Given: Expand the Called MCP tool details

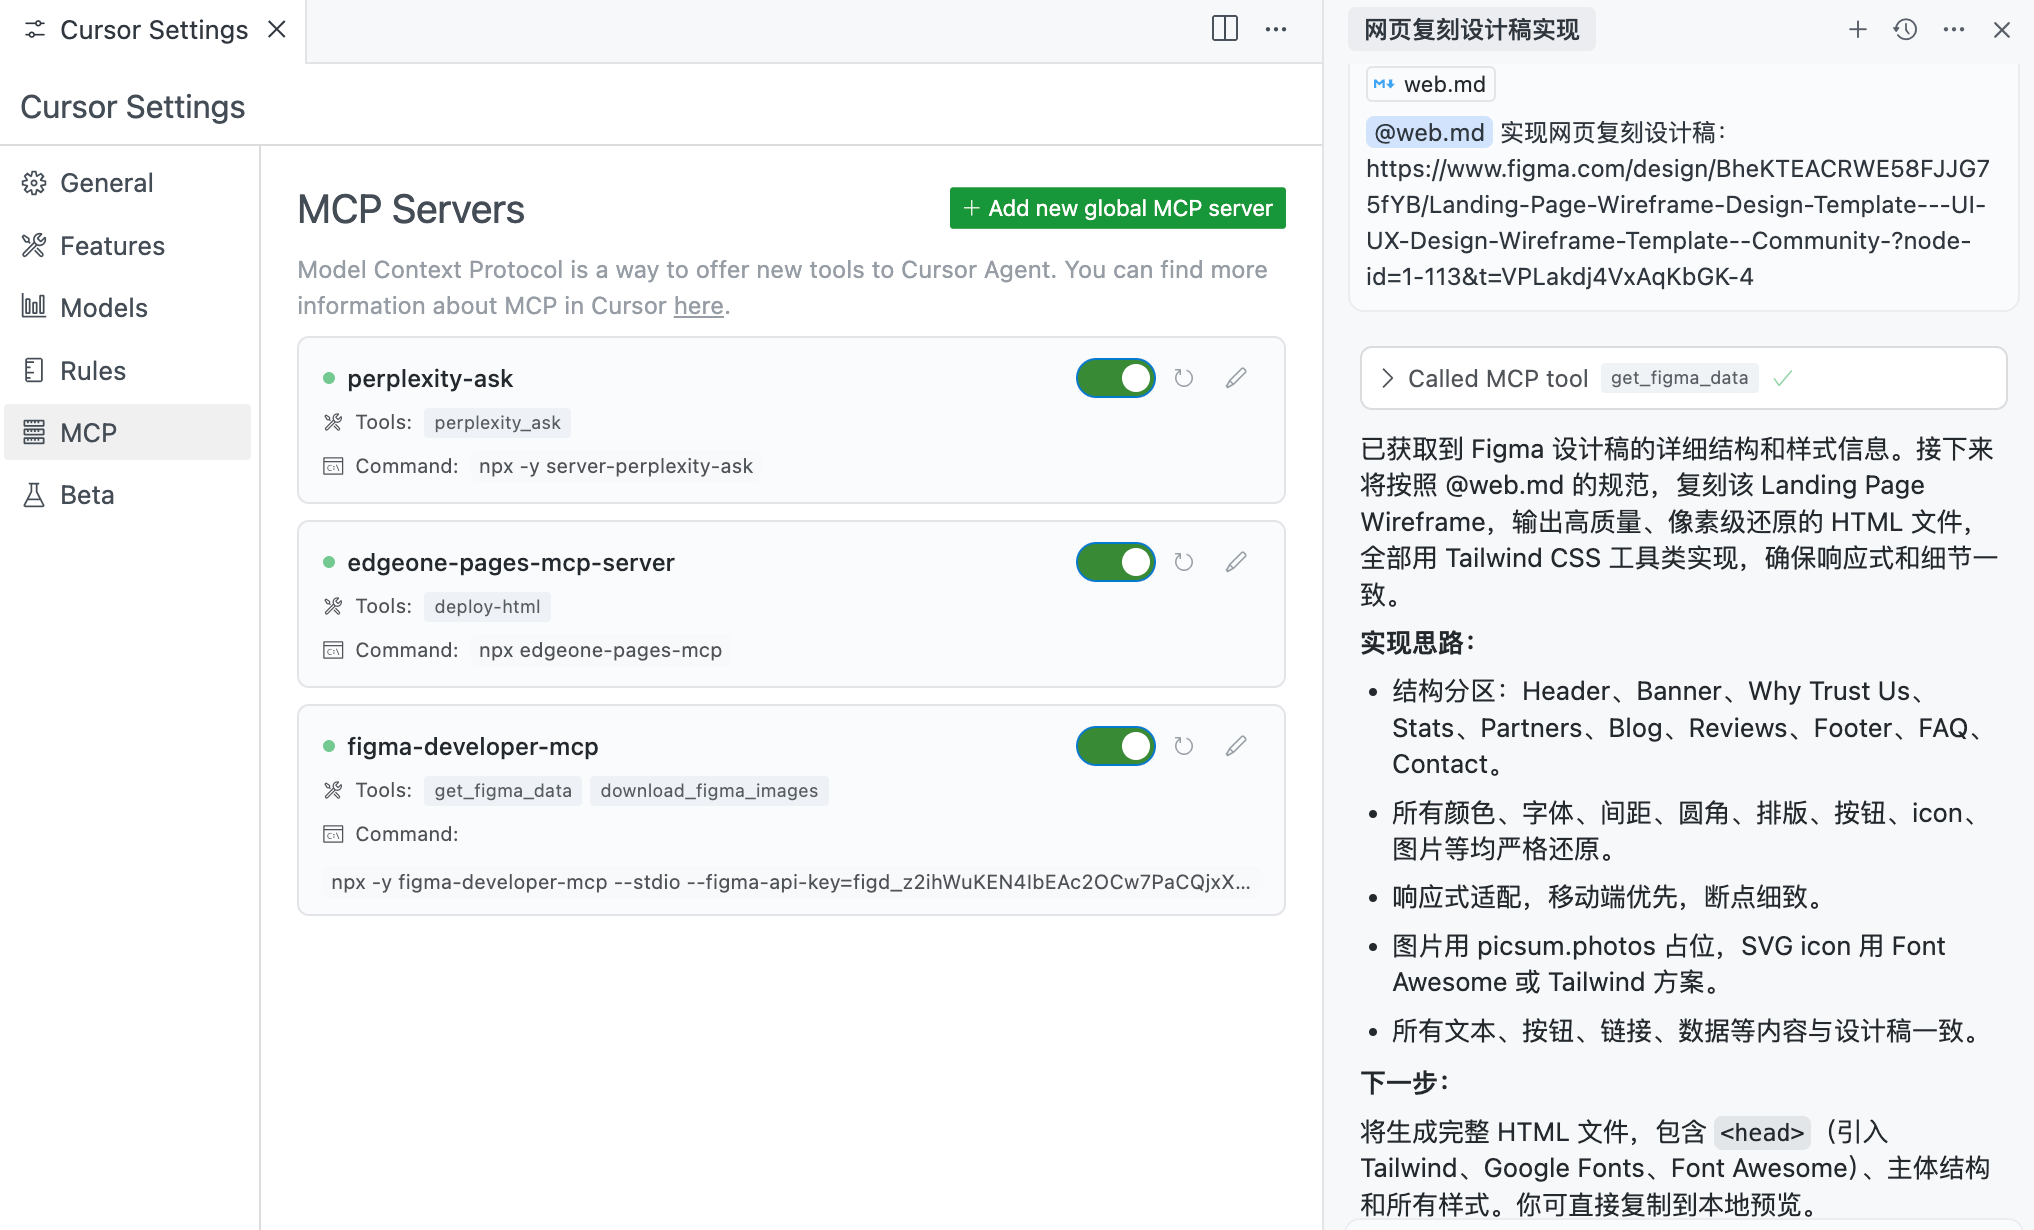Looking at the screenshot, I should tap(1387, 378).
